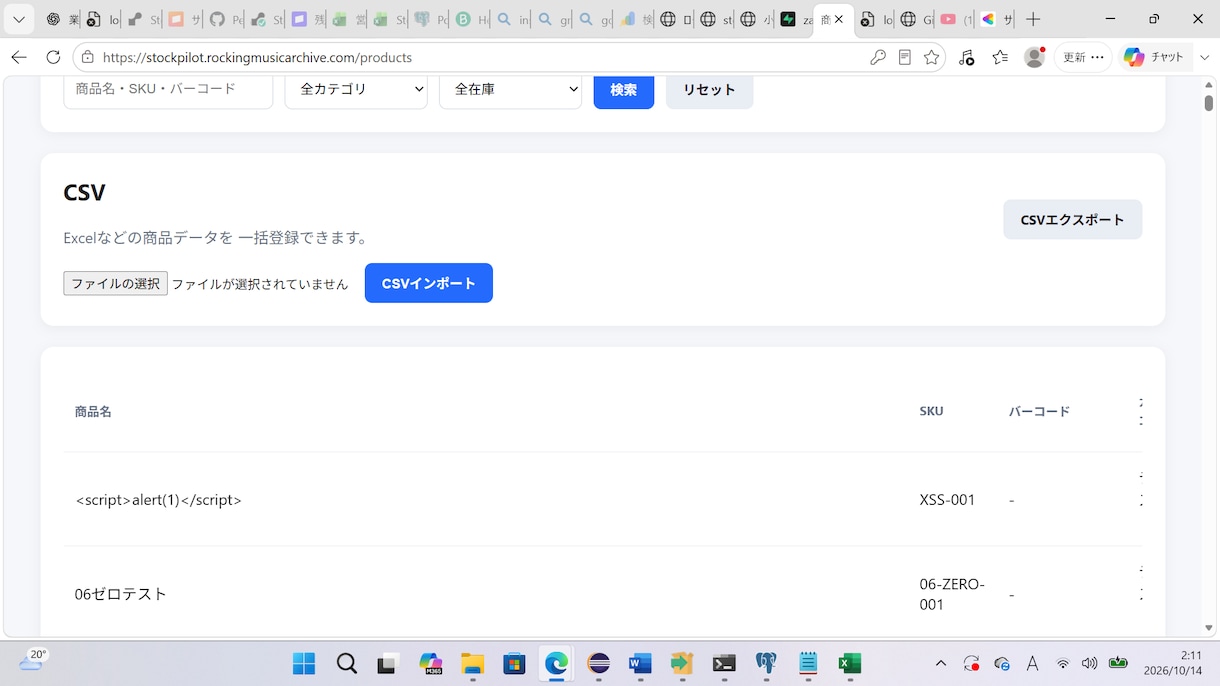Open Task View from taskbar

coord(388,664)
